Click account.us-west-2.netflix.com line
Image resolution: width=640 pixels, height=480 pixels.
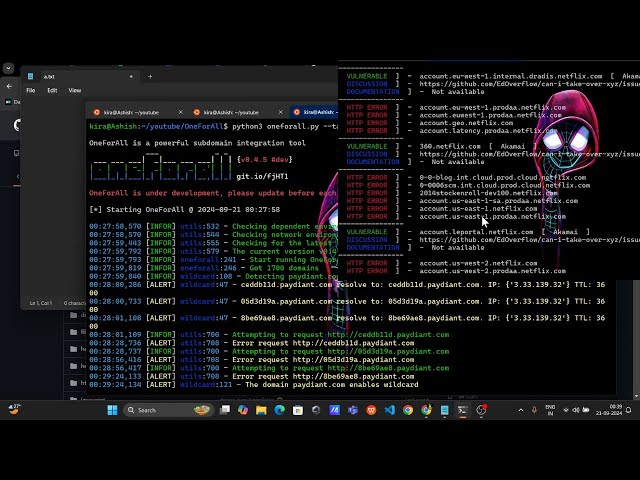tap(478, 263)
